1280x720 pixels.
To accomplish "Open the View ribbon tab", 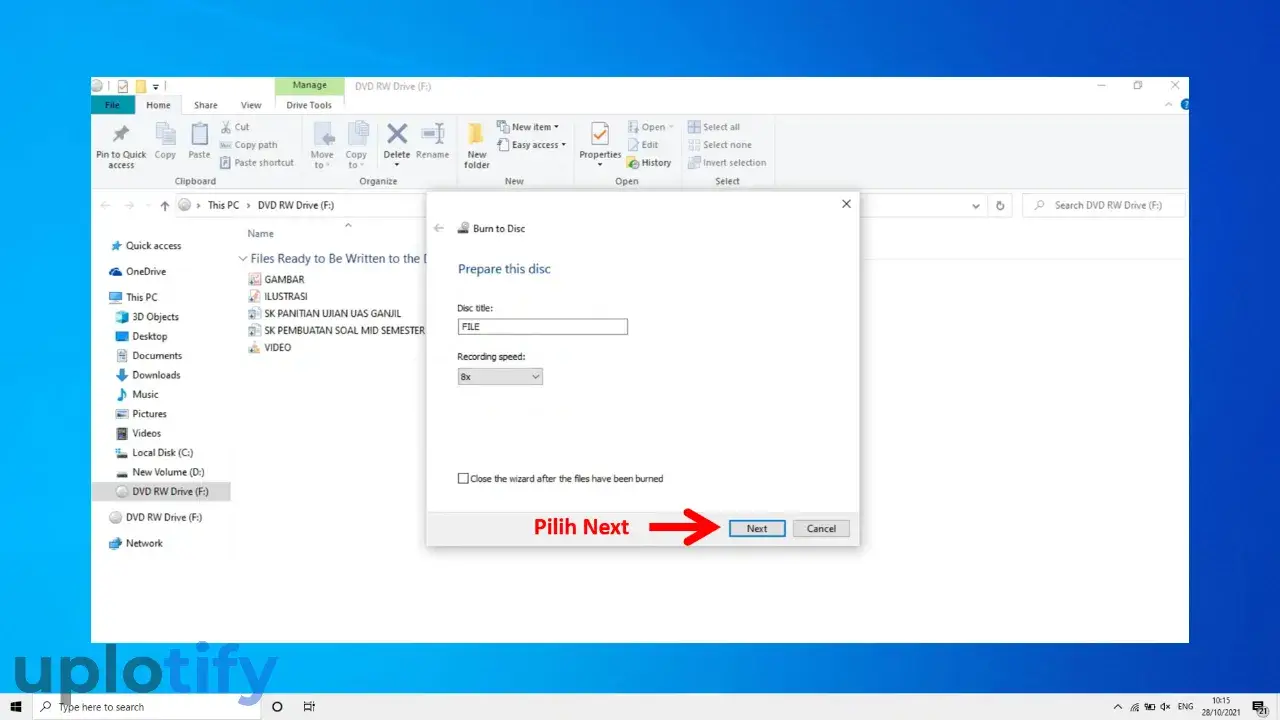I will [x=251, y=105].
